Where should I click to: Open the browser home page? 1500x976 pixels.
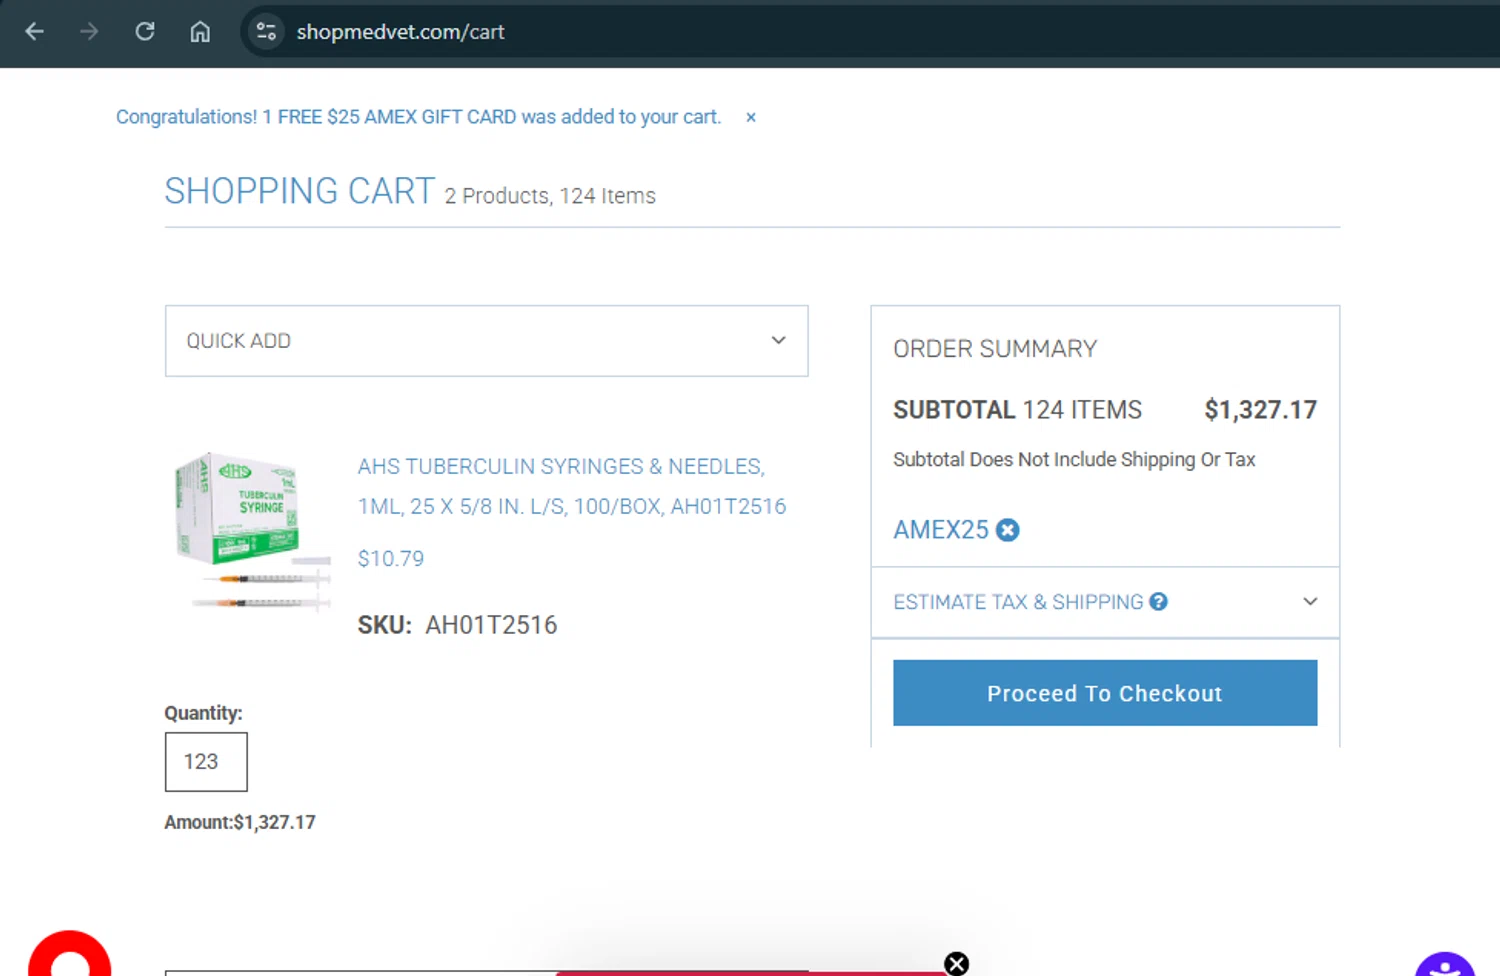200,32
